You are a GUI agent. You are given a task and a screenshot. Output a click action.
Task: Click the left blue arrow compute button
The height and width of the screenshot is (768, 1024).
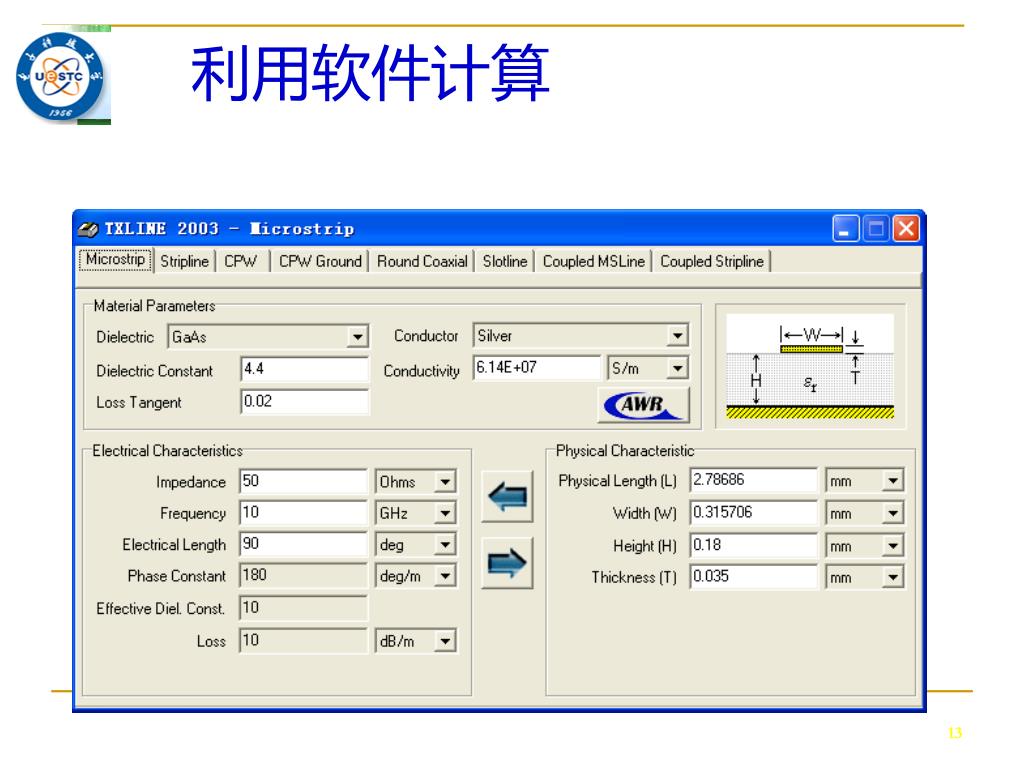tap(507, 496)
